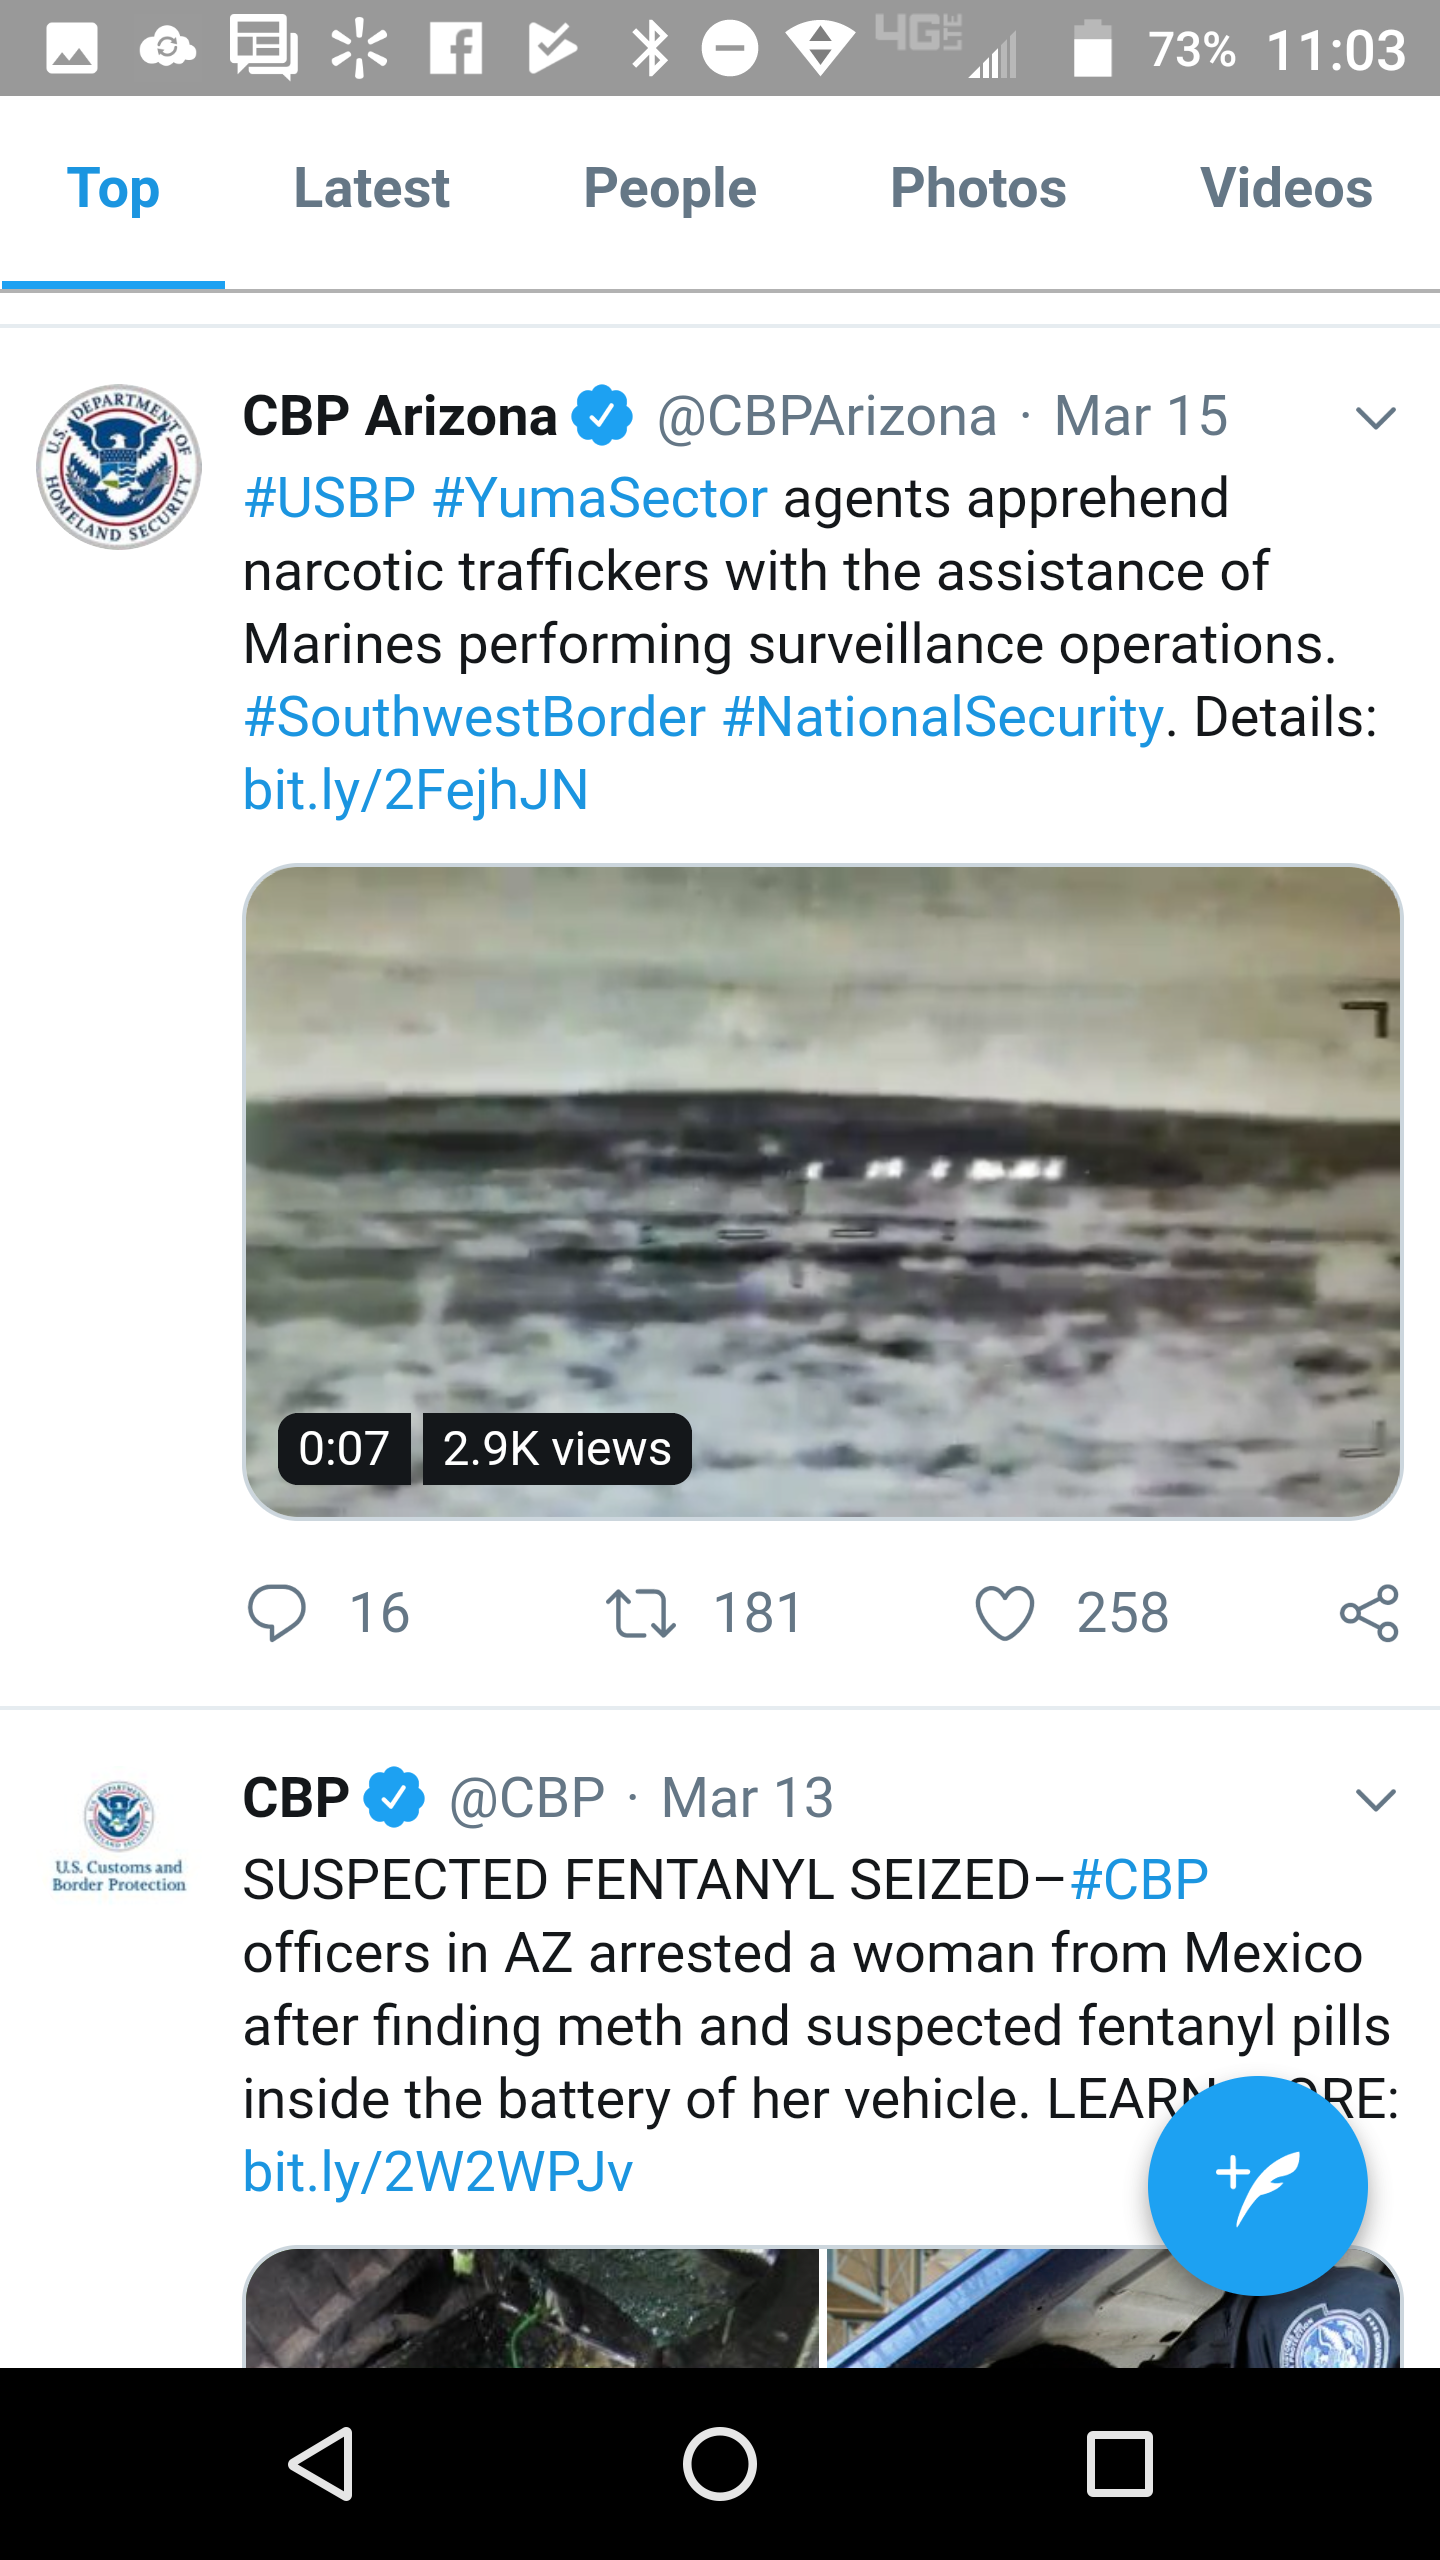
Task: Switch to the People tab
Action: [x=670, y=189]
